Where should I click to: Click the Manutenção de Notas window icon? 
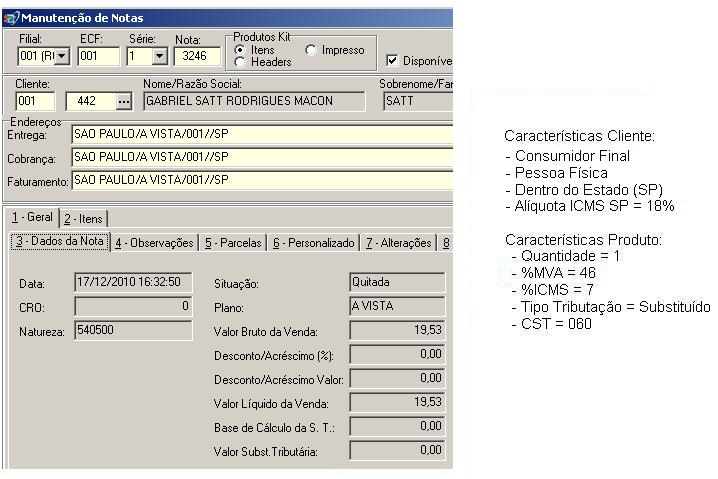[x=11, y=18]
